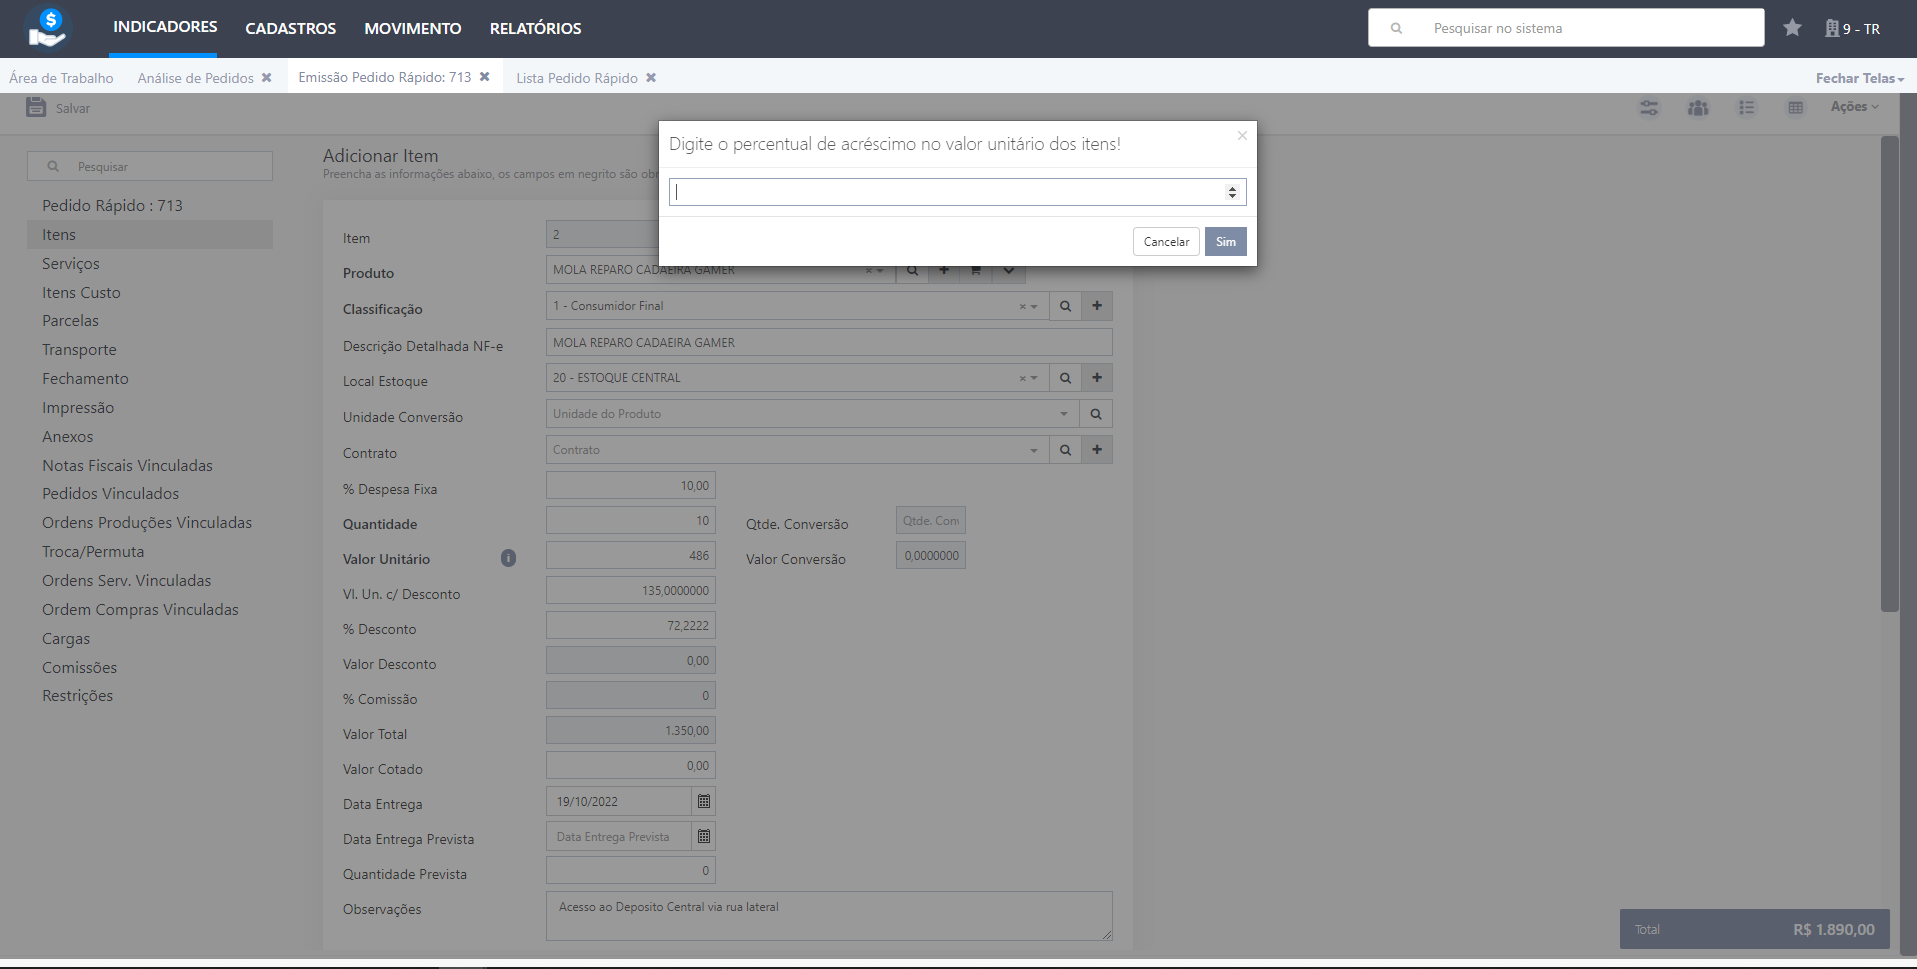Expand the Local Estoque dropdown
Viewport: 1917px width, 969px height.
1034,379
